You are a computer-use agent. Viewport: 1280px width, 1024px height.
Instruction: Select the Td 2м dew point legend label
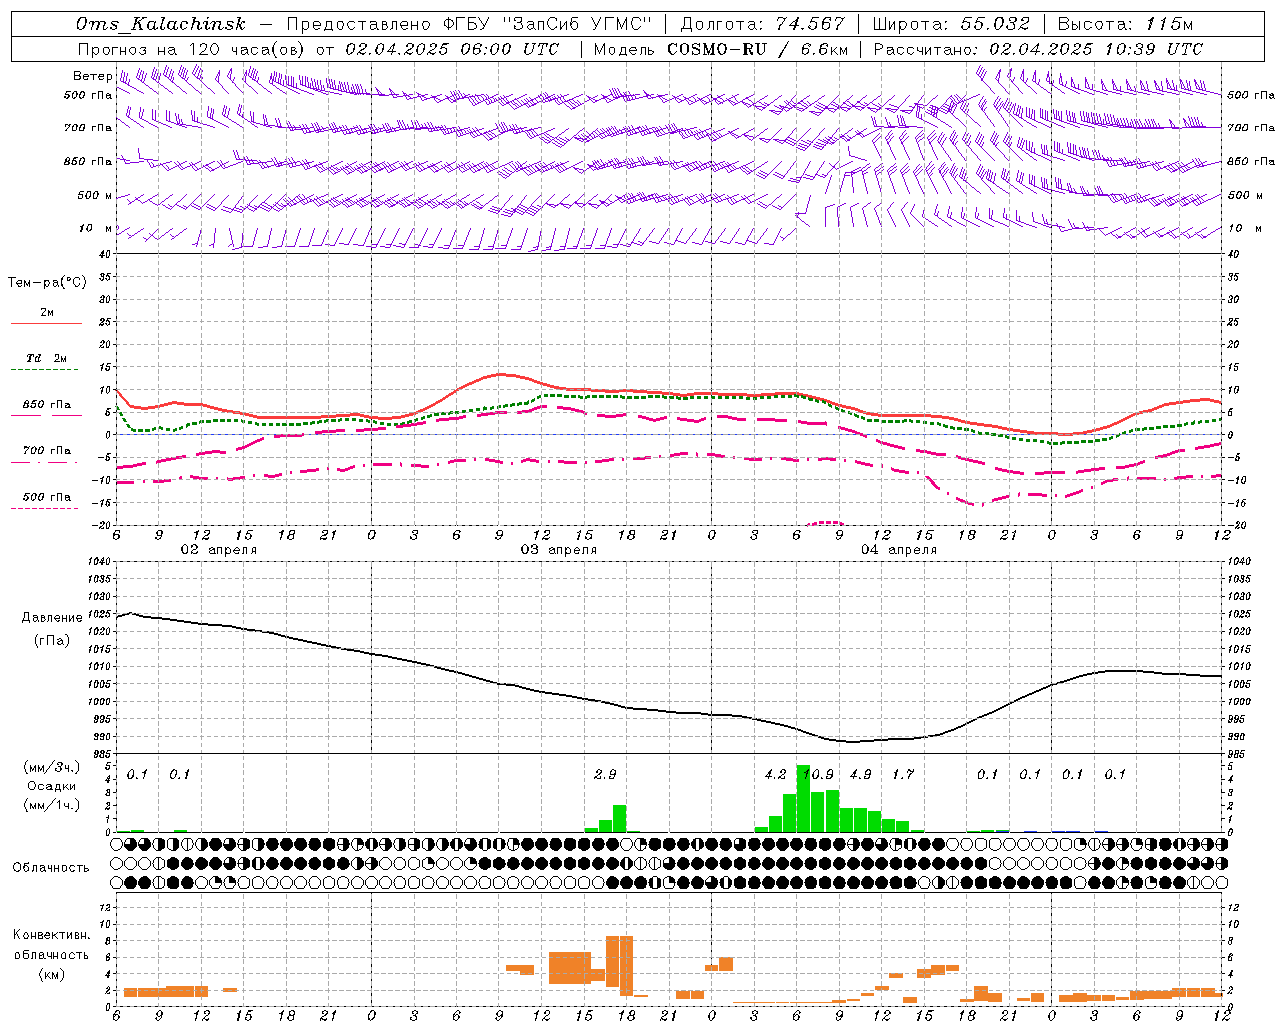(x=47, y=358)
